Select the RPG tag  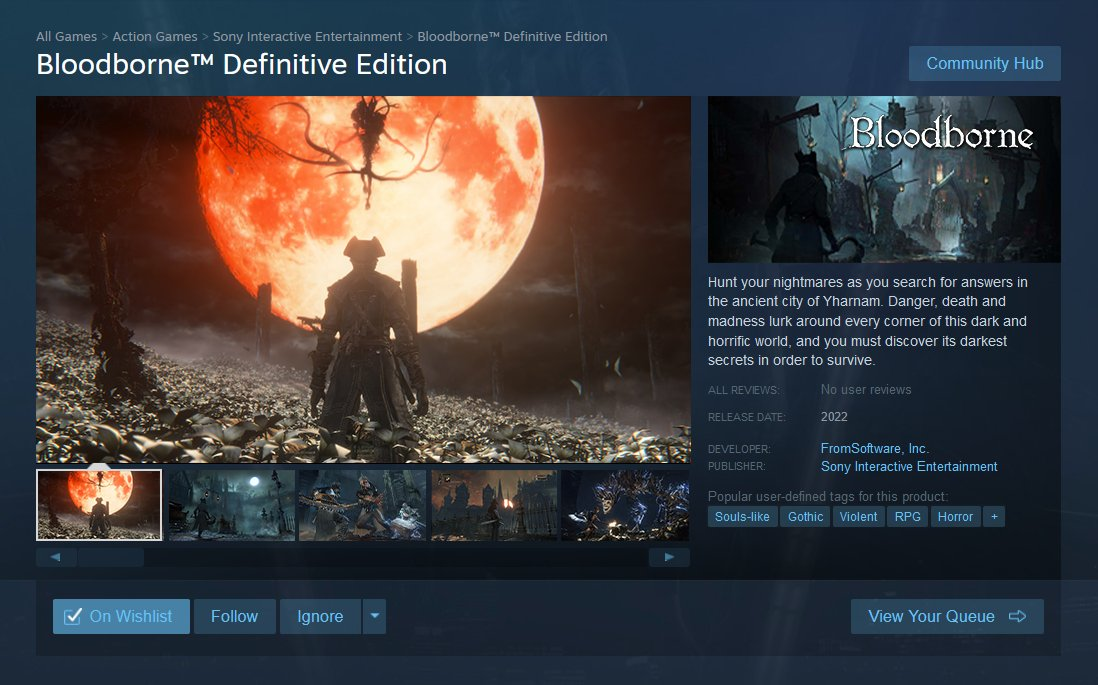[x=908, y=517]
